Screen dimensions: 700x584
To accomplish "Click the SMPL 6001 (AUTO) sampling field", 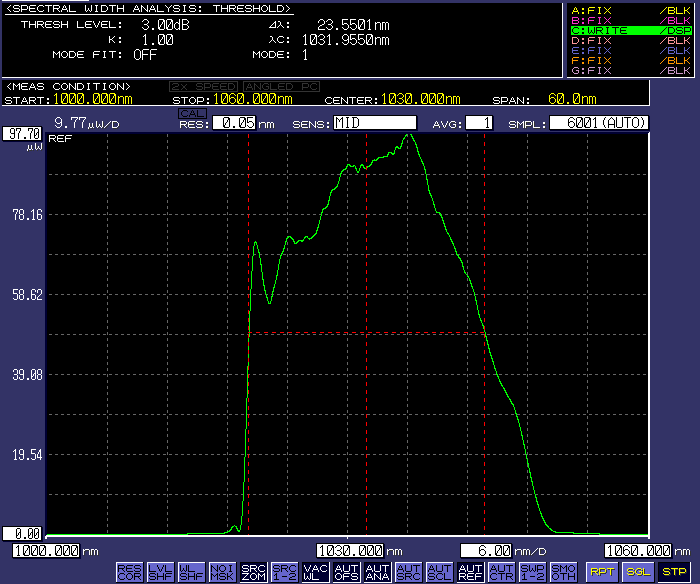I will tap(599, 123).
